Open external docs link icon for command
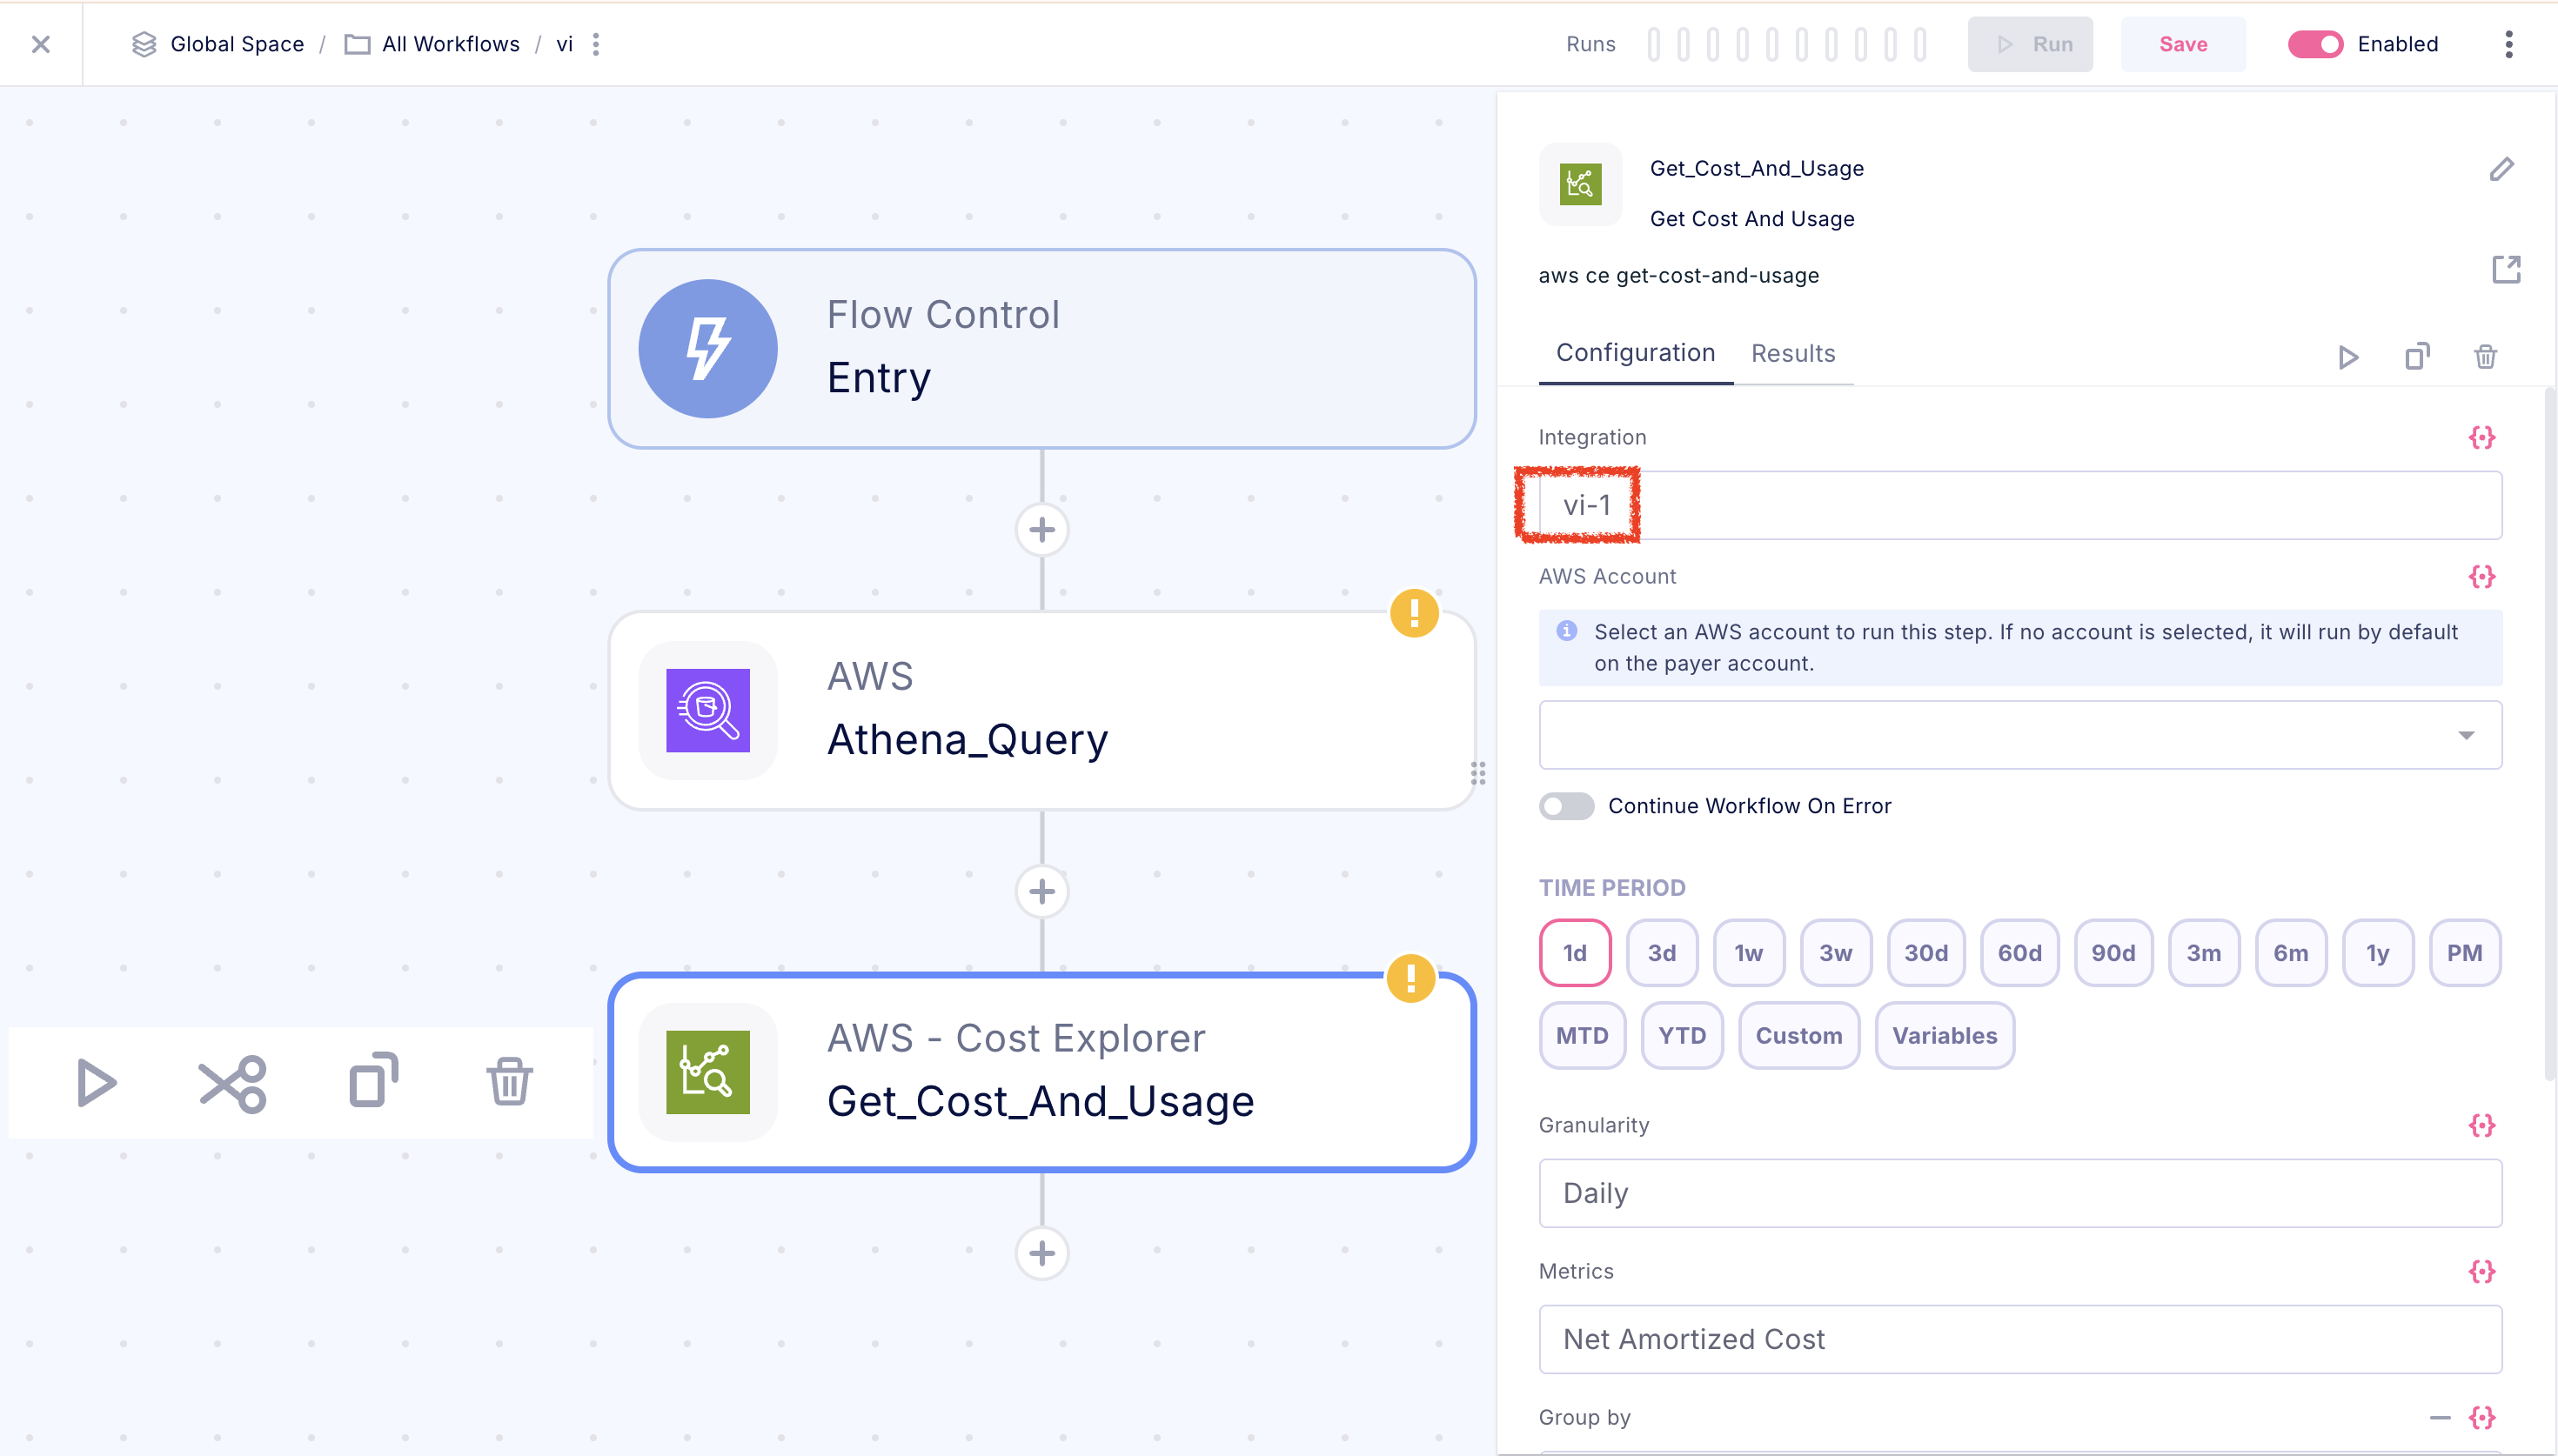2558x1456 pixels. pos(2505,270)
